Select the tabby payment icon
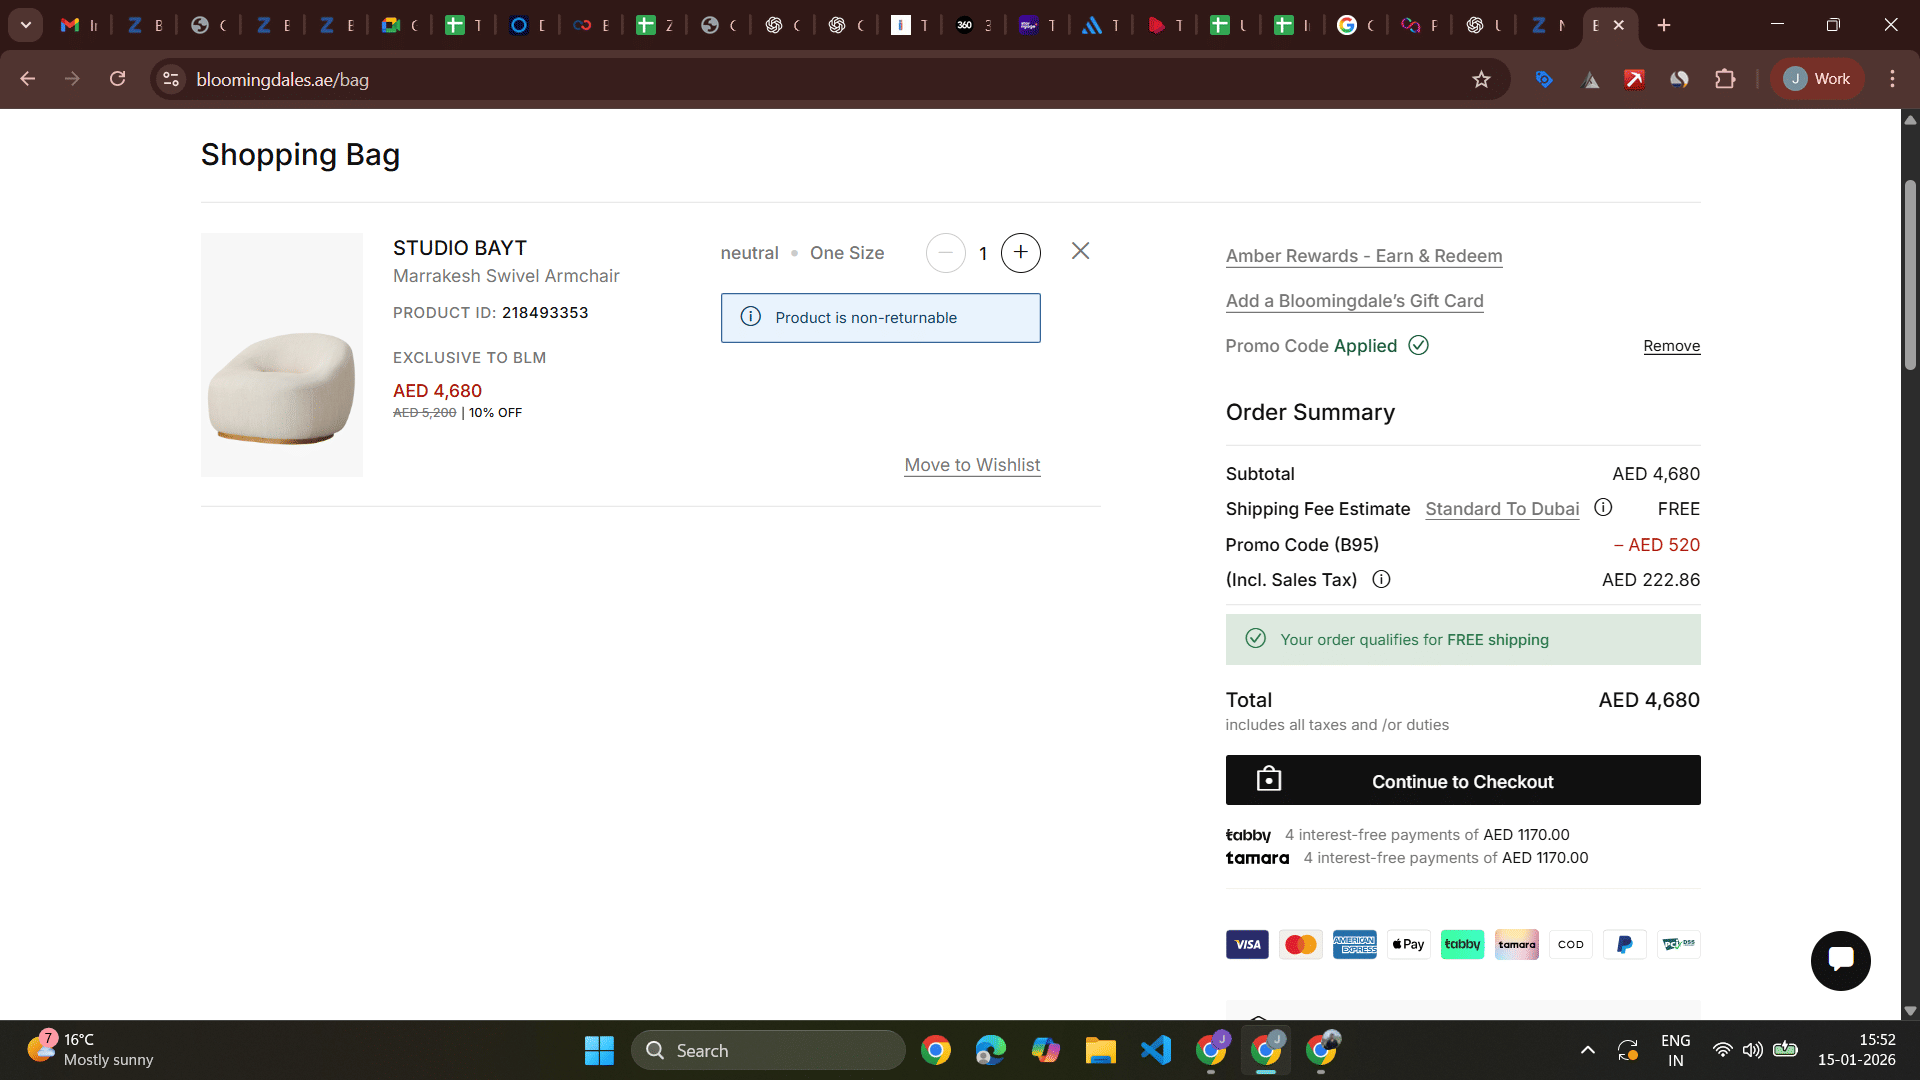 coord(1462,944)
